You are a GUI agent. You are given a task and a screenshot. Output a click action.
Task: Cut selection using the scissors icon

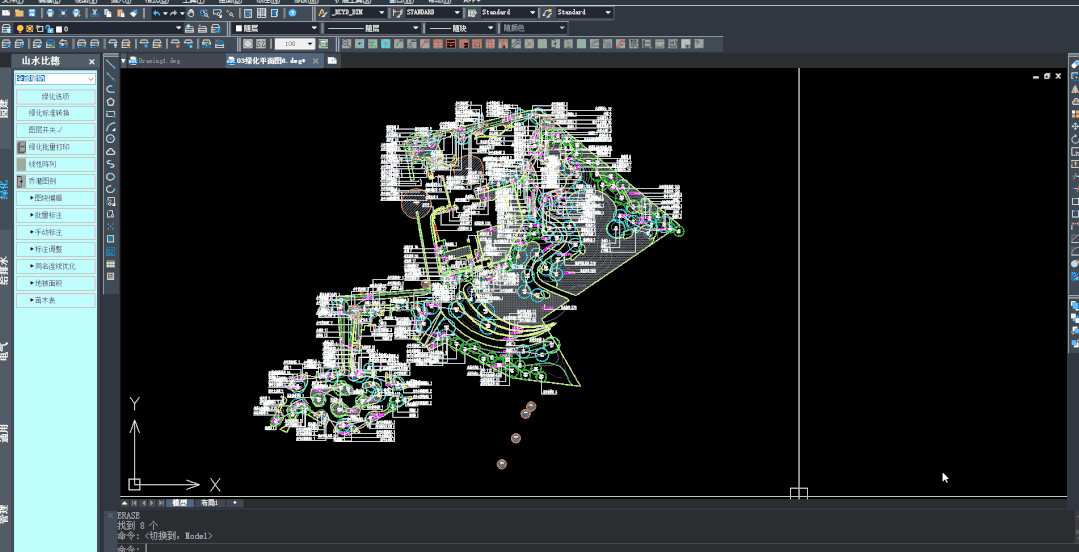[95, 13]
